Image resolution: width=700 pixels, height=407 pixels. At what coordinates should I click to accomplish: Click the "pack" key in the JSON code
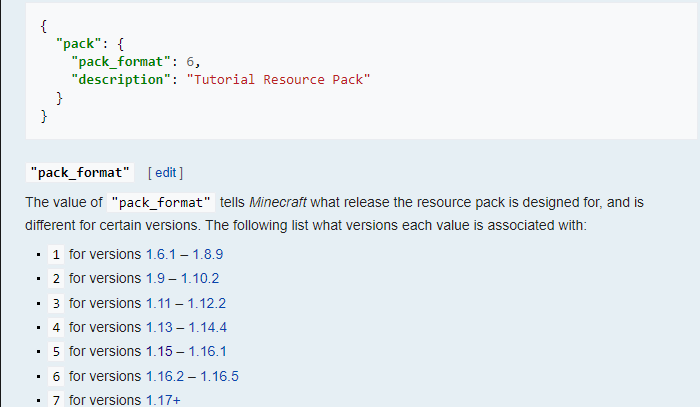click(x=77, y=43)
